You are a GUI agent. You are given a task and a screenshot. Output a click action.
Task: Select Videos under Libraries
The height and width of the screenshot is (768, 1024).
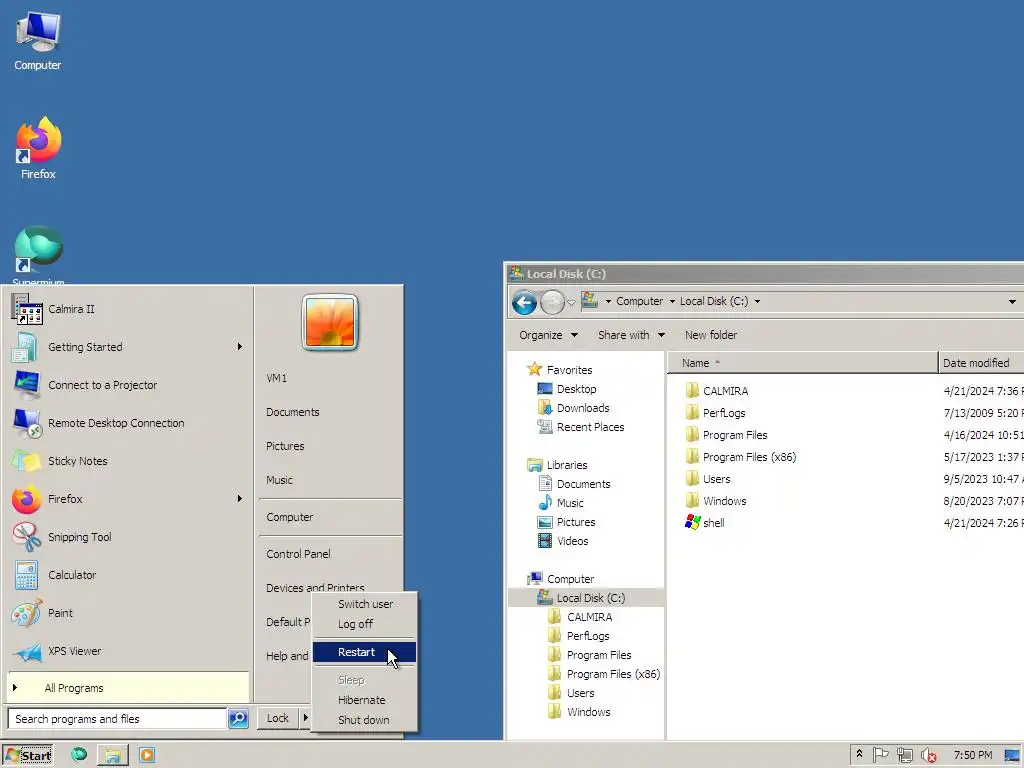click(563, 541)
